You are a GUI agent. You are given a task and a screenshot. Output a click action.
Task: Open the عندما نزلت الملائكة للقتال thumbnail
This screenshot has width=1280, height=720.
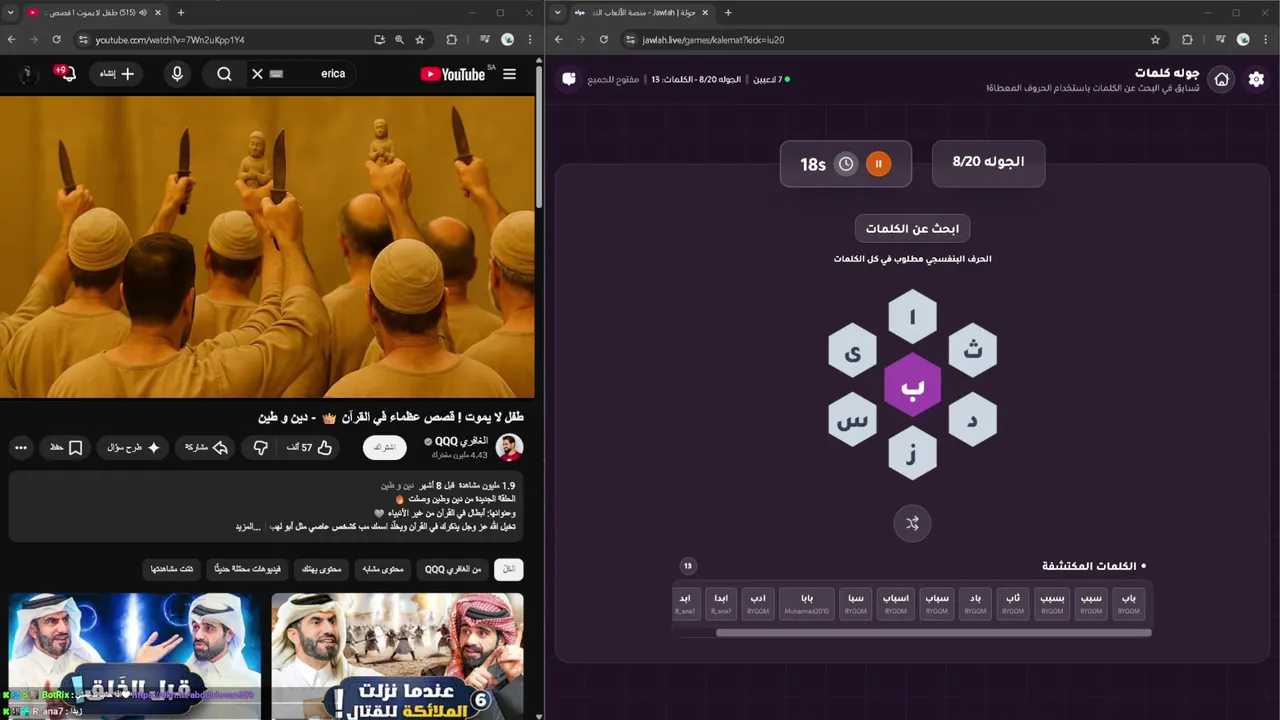tap(397, 655)
